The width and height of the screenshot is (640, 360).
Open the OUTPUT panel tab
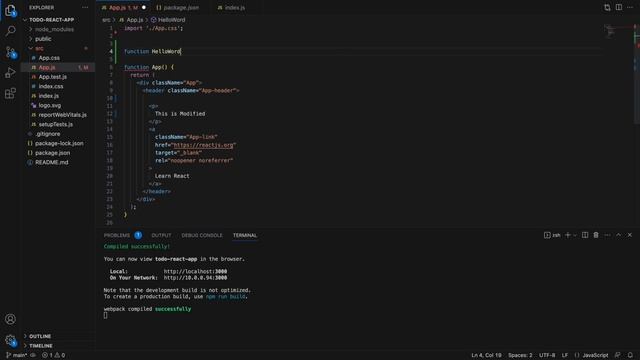[161, 235]
